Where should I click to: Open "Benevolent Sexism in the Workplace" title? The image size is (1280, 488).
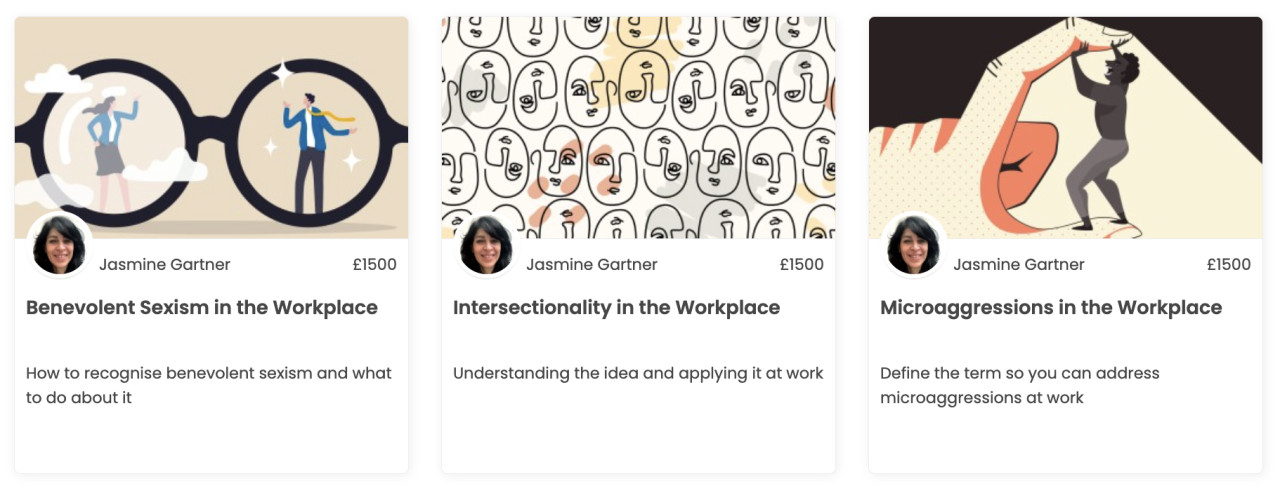pyautogui.click(x=202, y=308)
